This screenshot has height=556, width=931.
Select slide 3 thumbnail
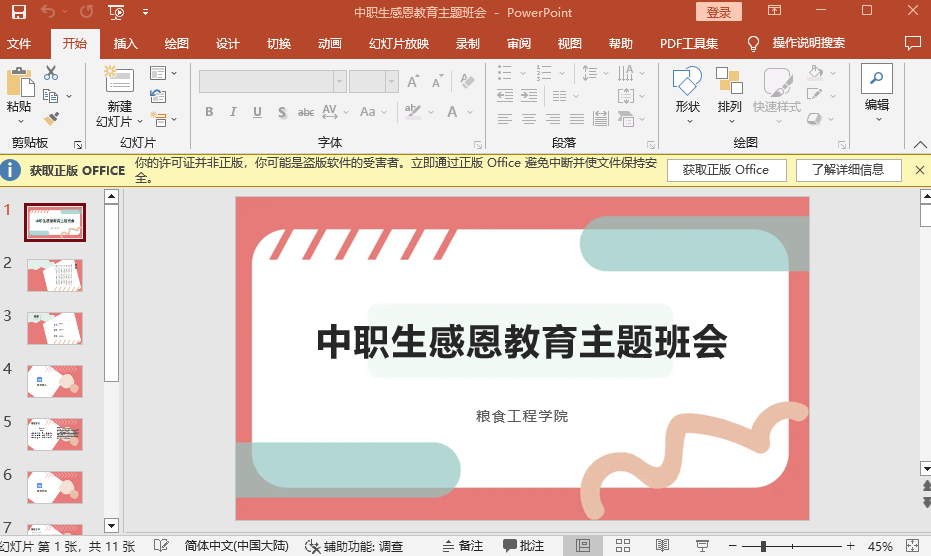[55, 328]
